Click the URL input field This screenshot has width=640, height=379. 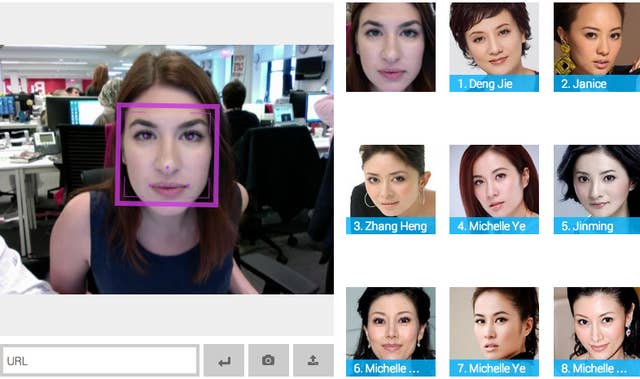coord(100,360)
